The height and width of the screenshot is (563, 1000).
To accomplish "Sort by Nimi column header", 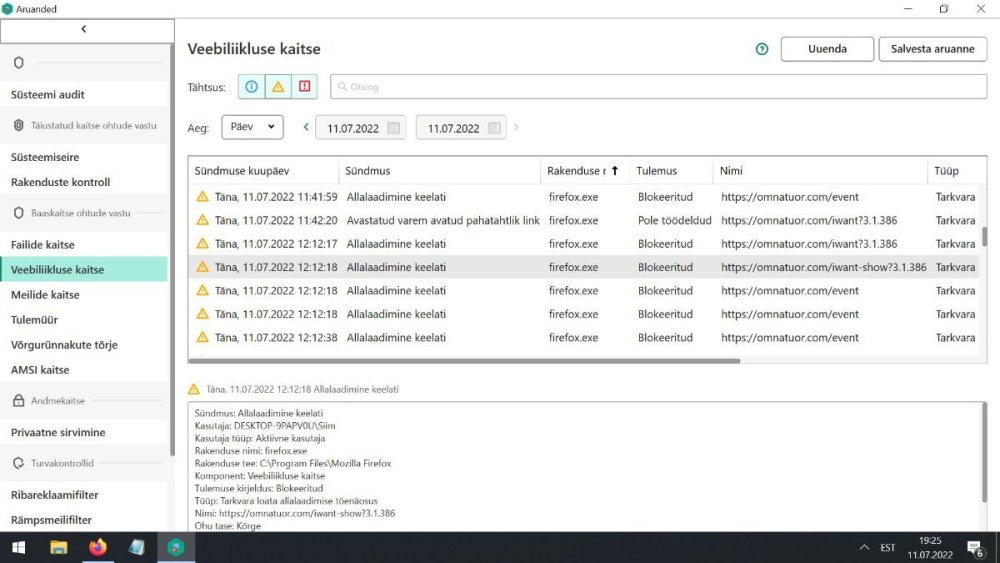I will (x=820, y=171).
